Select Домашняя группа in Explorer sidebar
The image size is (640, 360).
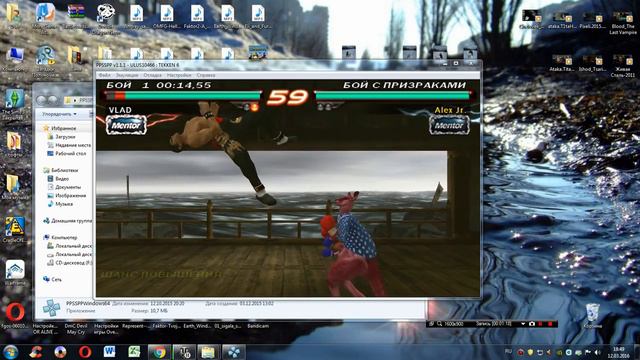[67, 221]
